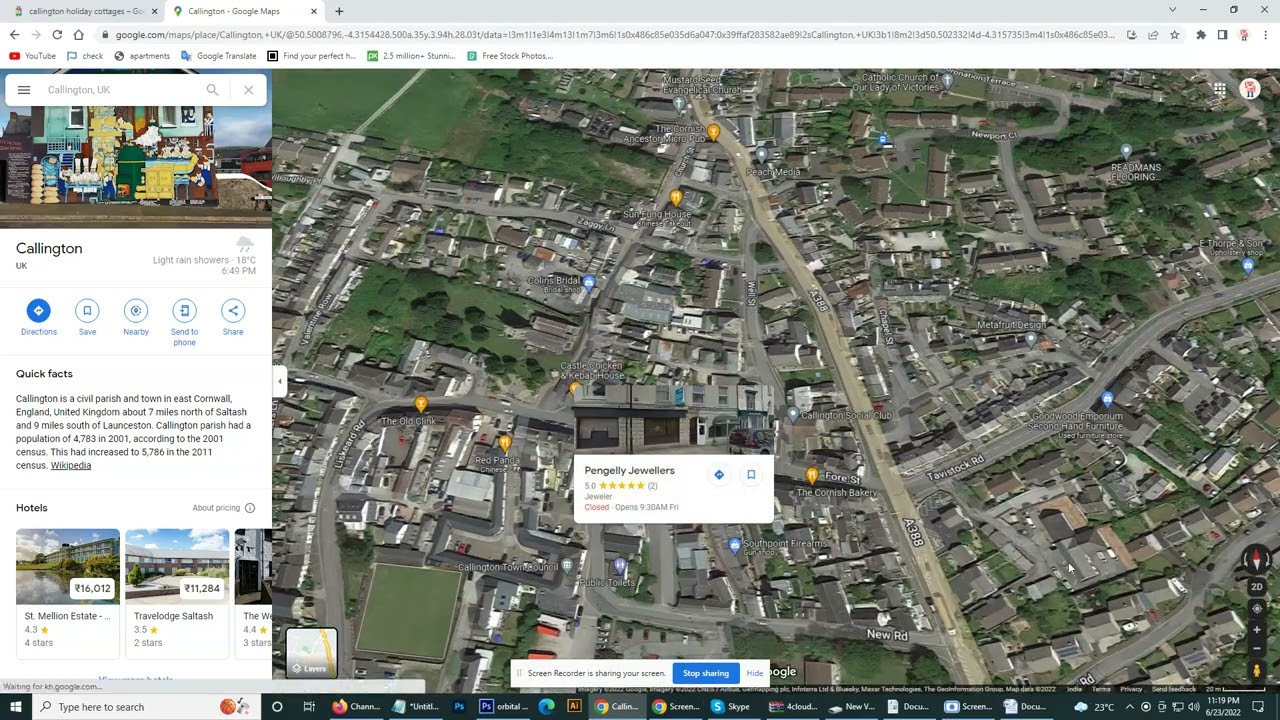
Task: Click the Windows Start button
Action: tap(15, 707)
